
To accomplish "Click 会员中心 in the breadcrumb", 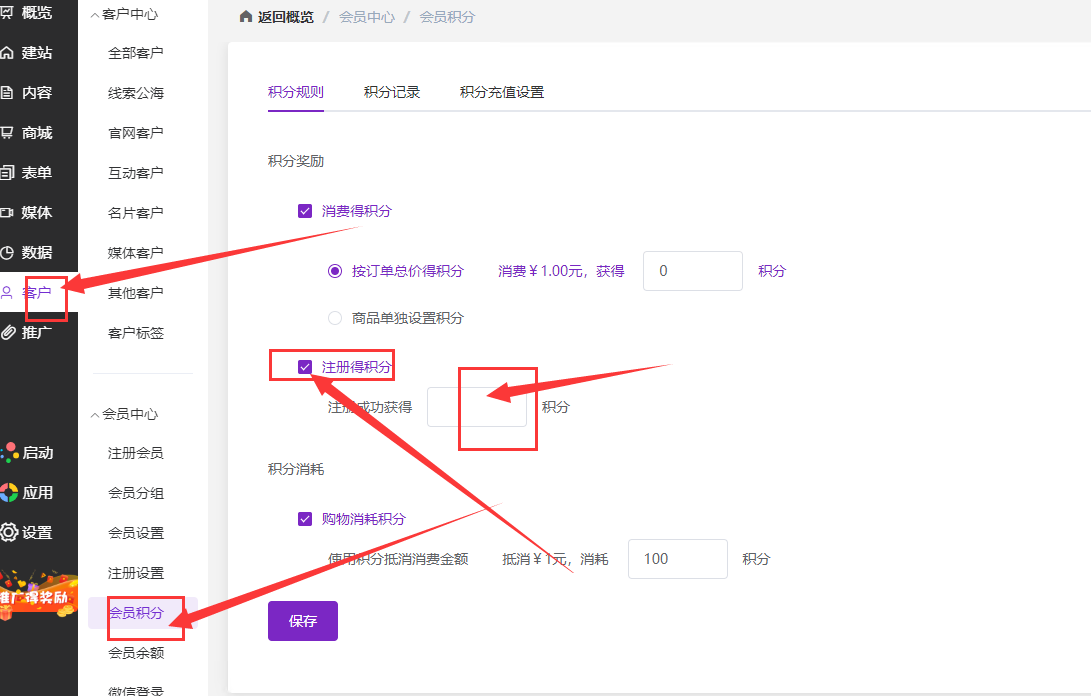I will point(367,18).
